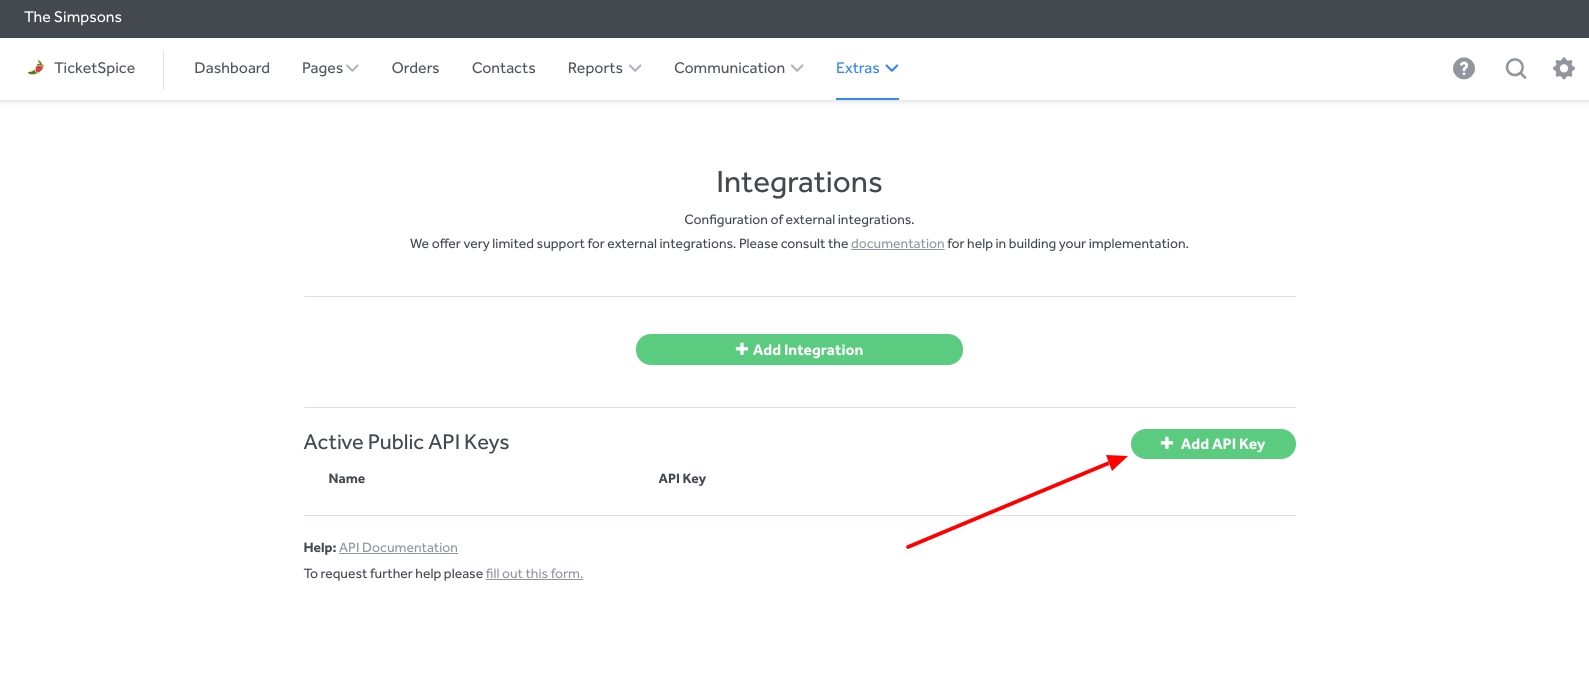
Task: Open the Orders menu item
Action: click(415, 68)
